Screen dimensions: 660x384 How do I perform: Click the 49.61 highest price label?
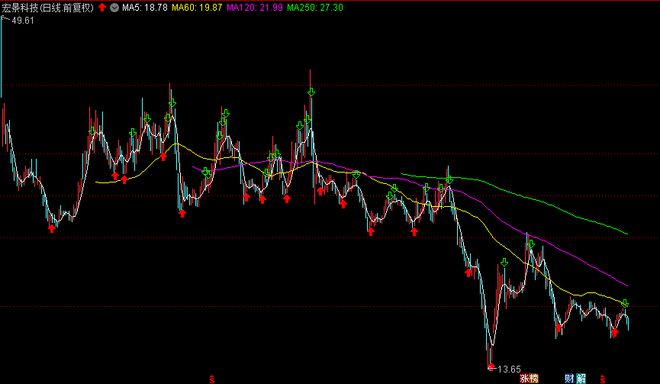(x=23, y=21)
